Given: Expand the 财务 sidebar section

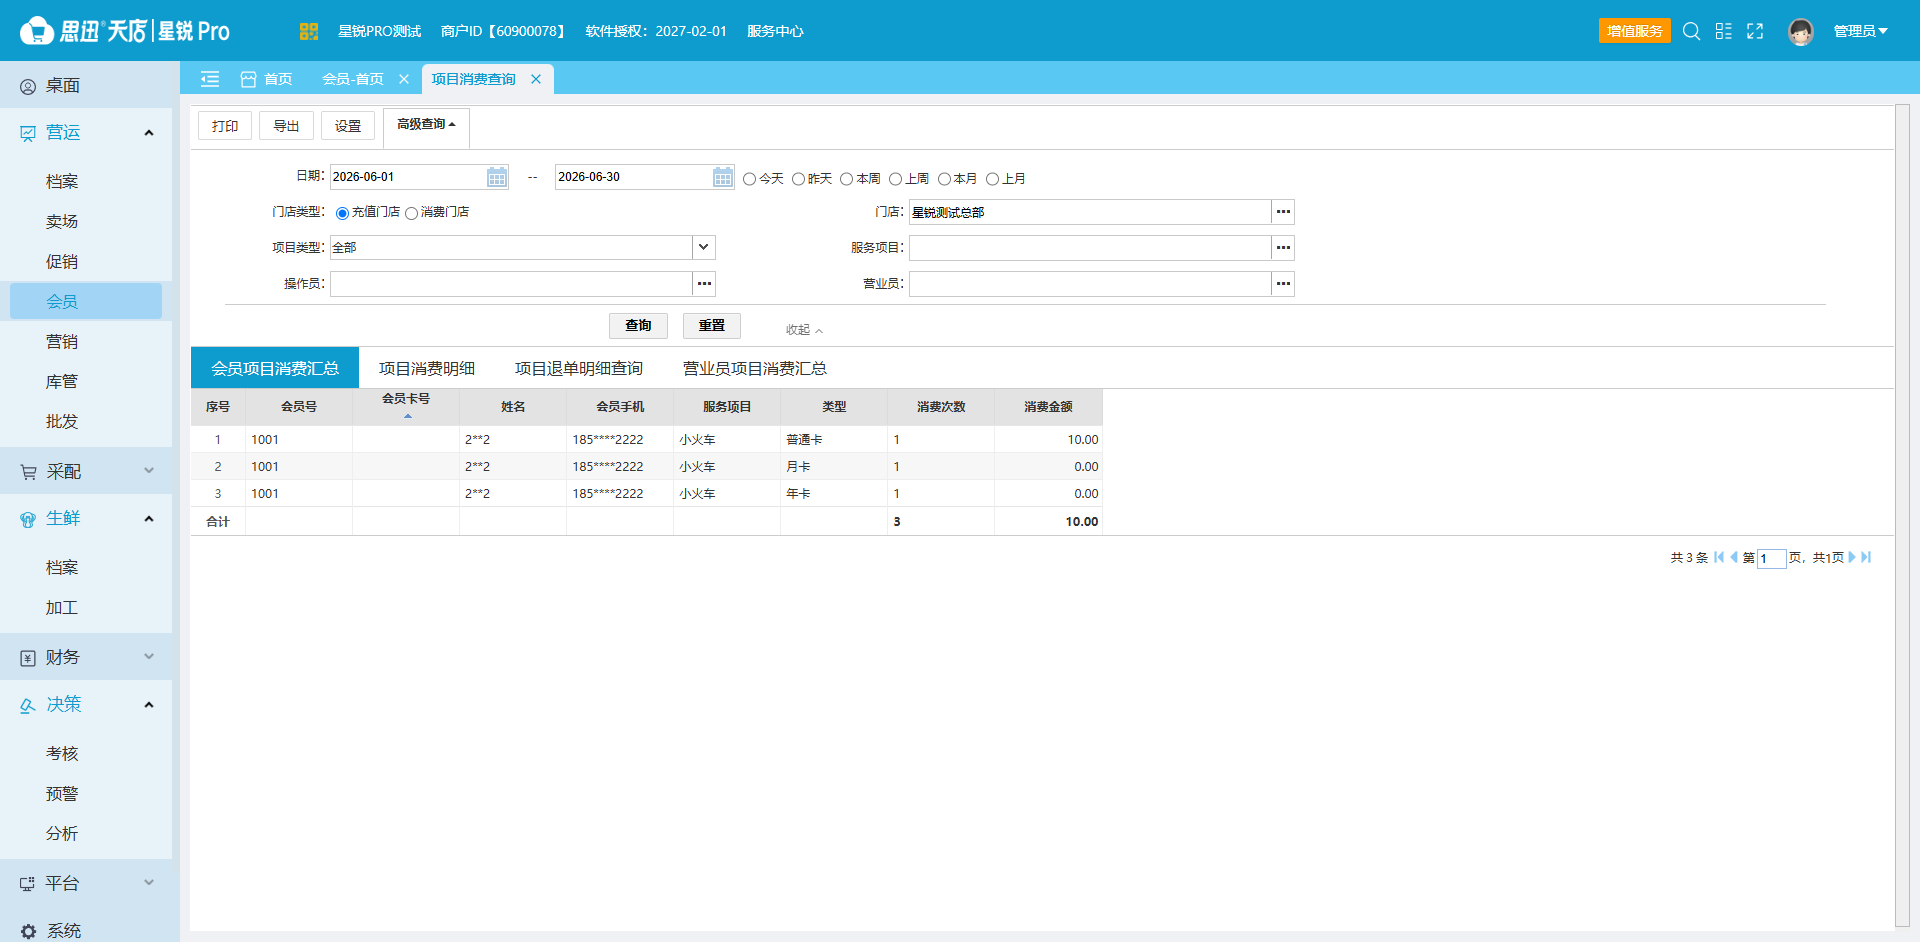Looking at the screenshot, I should point(149,657).
